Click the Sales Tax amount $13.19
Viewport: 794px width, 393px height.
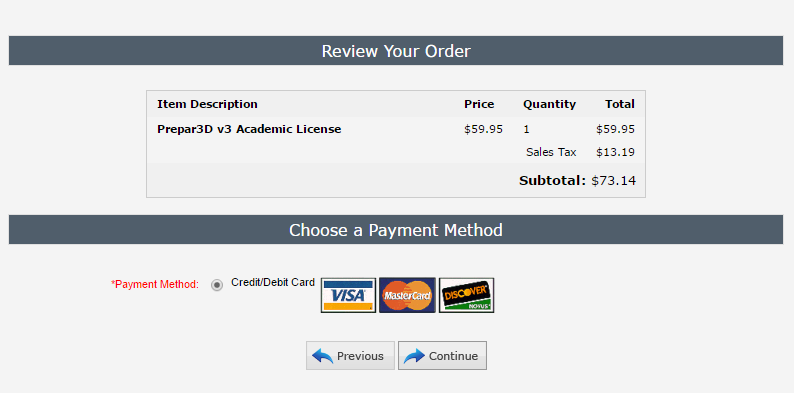pyautogui.click(x=615, y=152)
